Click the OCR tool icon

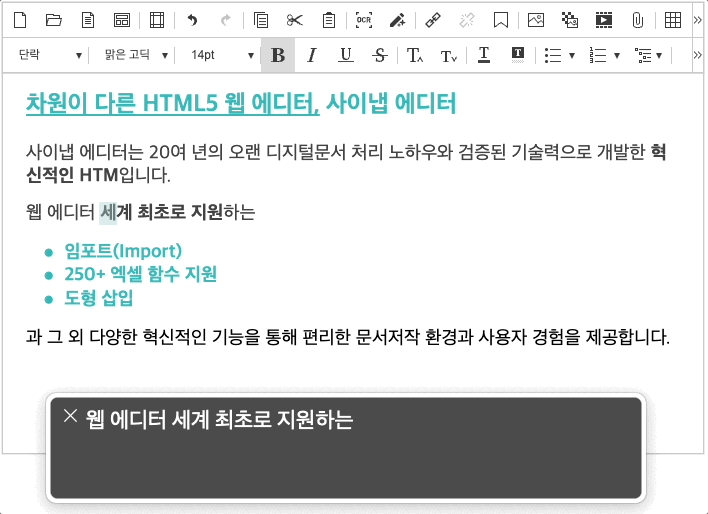tap(363, 19)
